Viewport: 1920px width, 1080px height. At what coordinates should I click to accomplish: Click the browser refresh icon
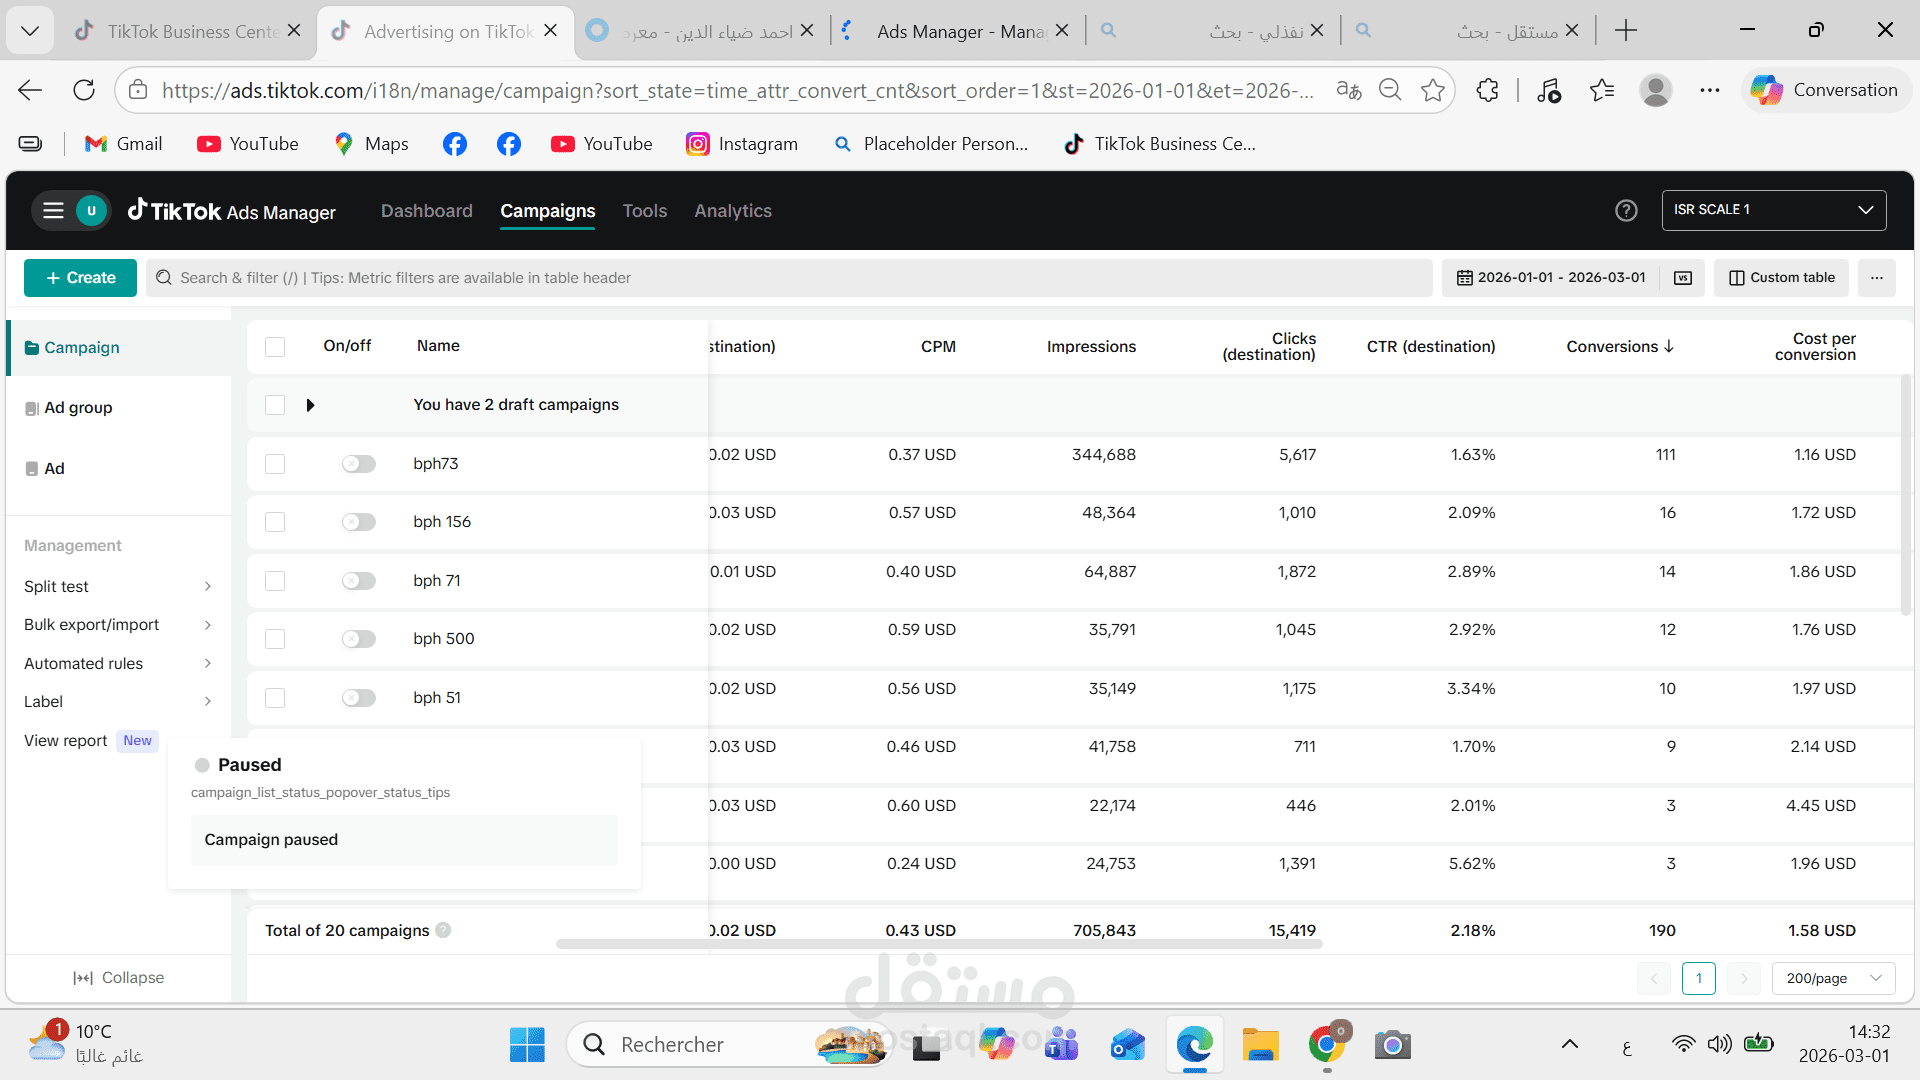(84, 90)
